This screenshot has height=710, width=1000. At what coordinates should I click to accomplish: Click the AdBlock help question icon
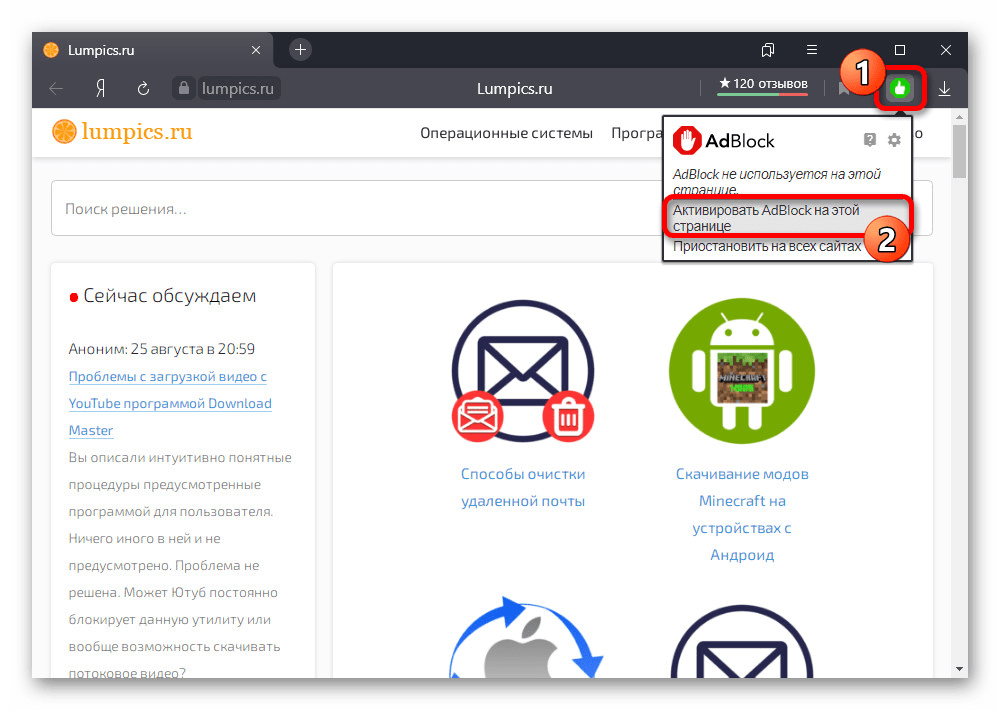[x=870, y=140]
